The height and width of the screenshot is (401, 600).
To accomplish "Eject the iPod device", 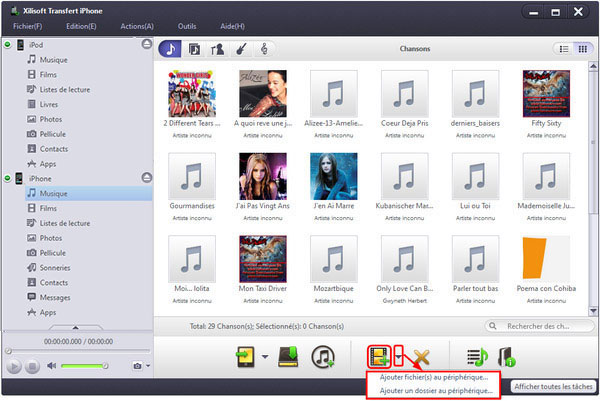I will click(x=147, y=44).
